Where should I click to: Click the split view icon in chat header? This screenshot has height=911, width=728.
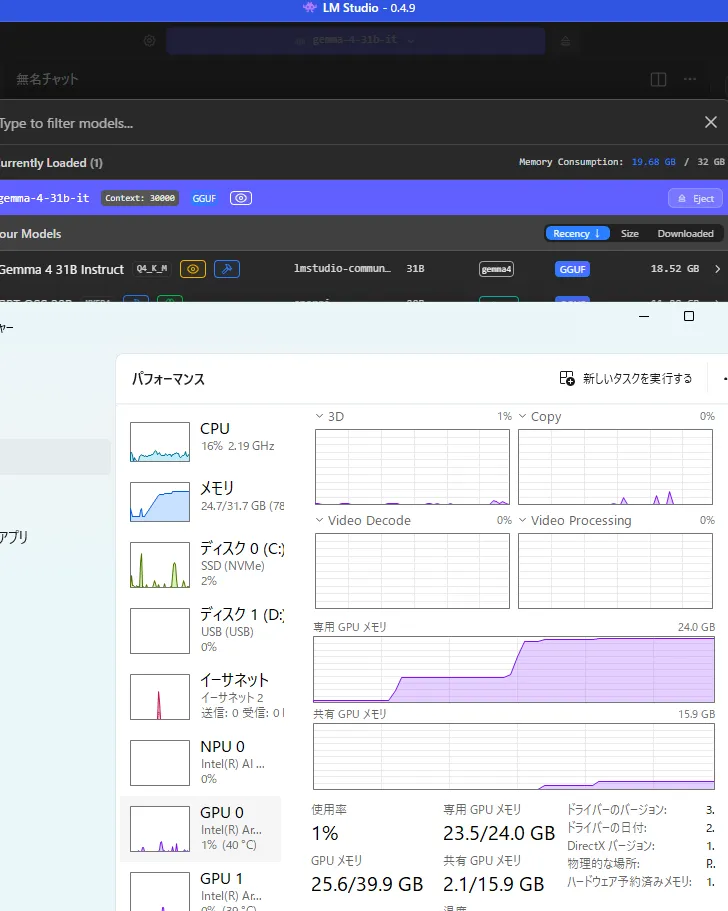tap(658, 79)
